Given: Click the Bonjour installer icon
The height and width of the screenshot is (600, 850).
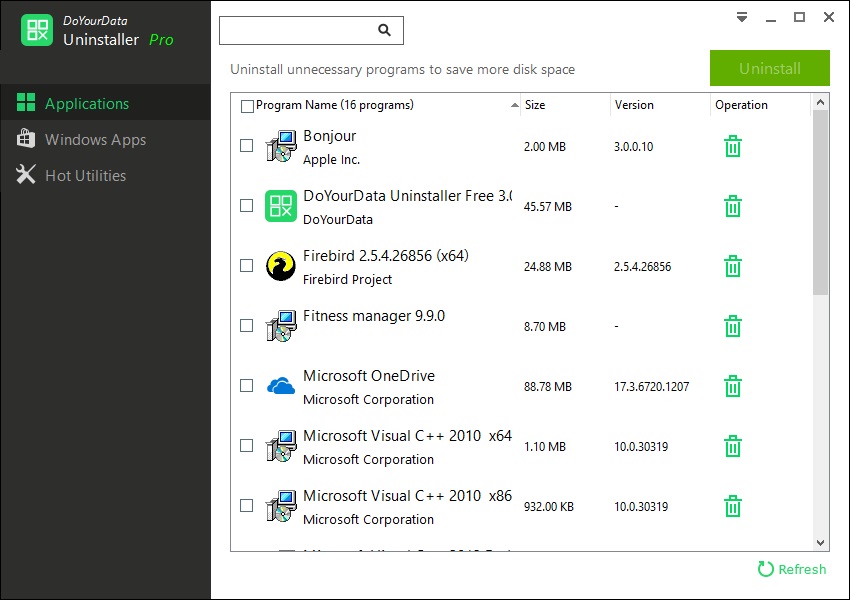Looking at the screenshot, I should coord(281,146).
